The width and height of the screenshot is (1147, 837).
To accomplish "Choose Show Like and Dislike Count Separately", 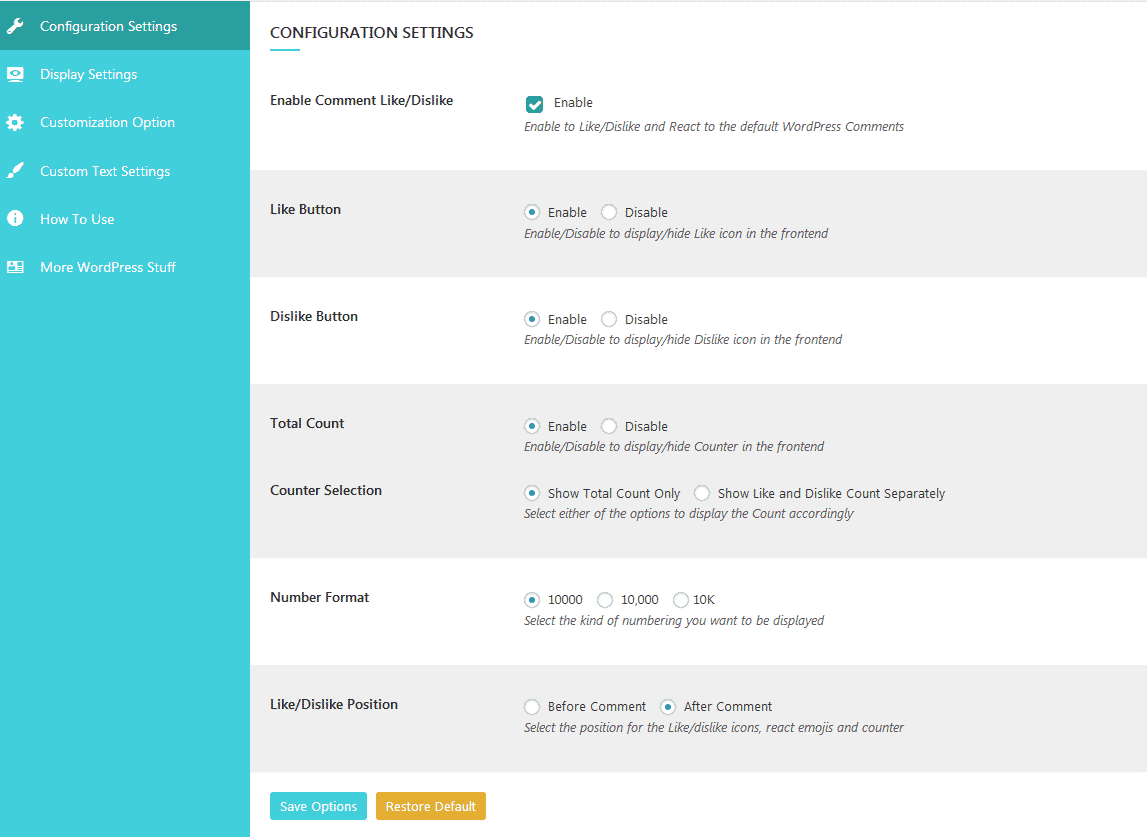I will point(702,493).
